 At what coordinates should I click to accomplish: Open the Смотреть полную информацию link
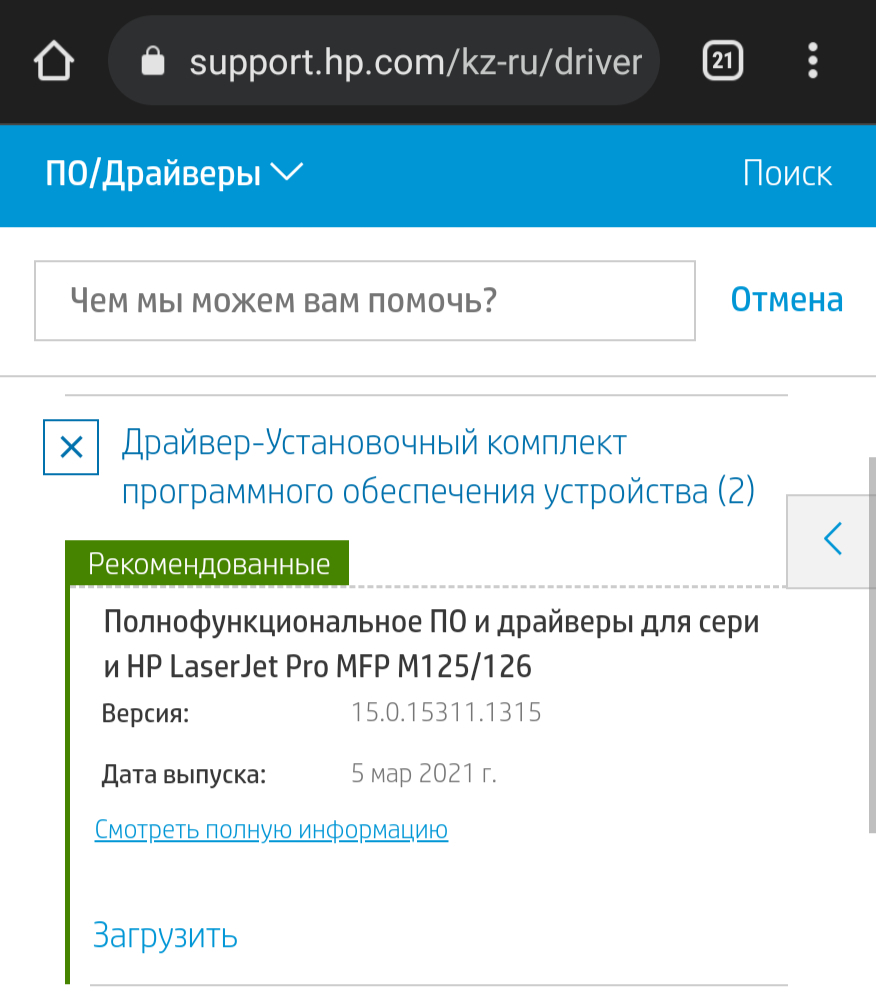271,829
